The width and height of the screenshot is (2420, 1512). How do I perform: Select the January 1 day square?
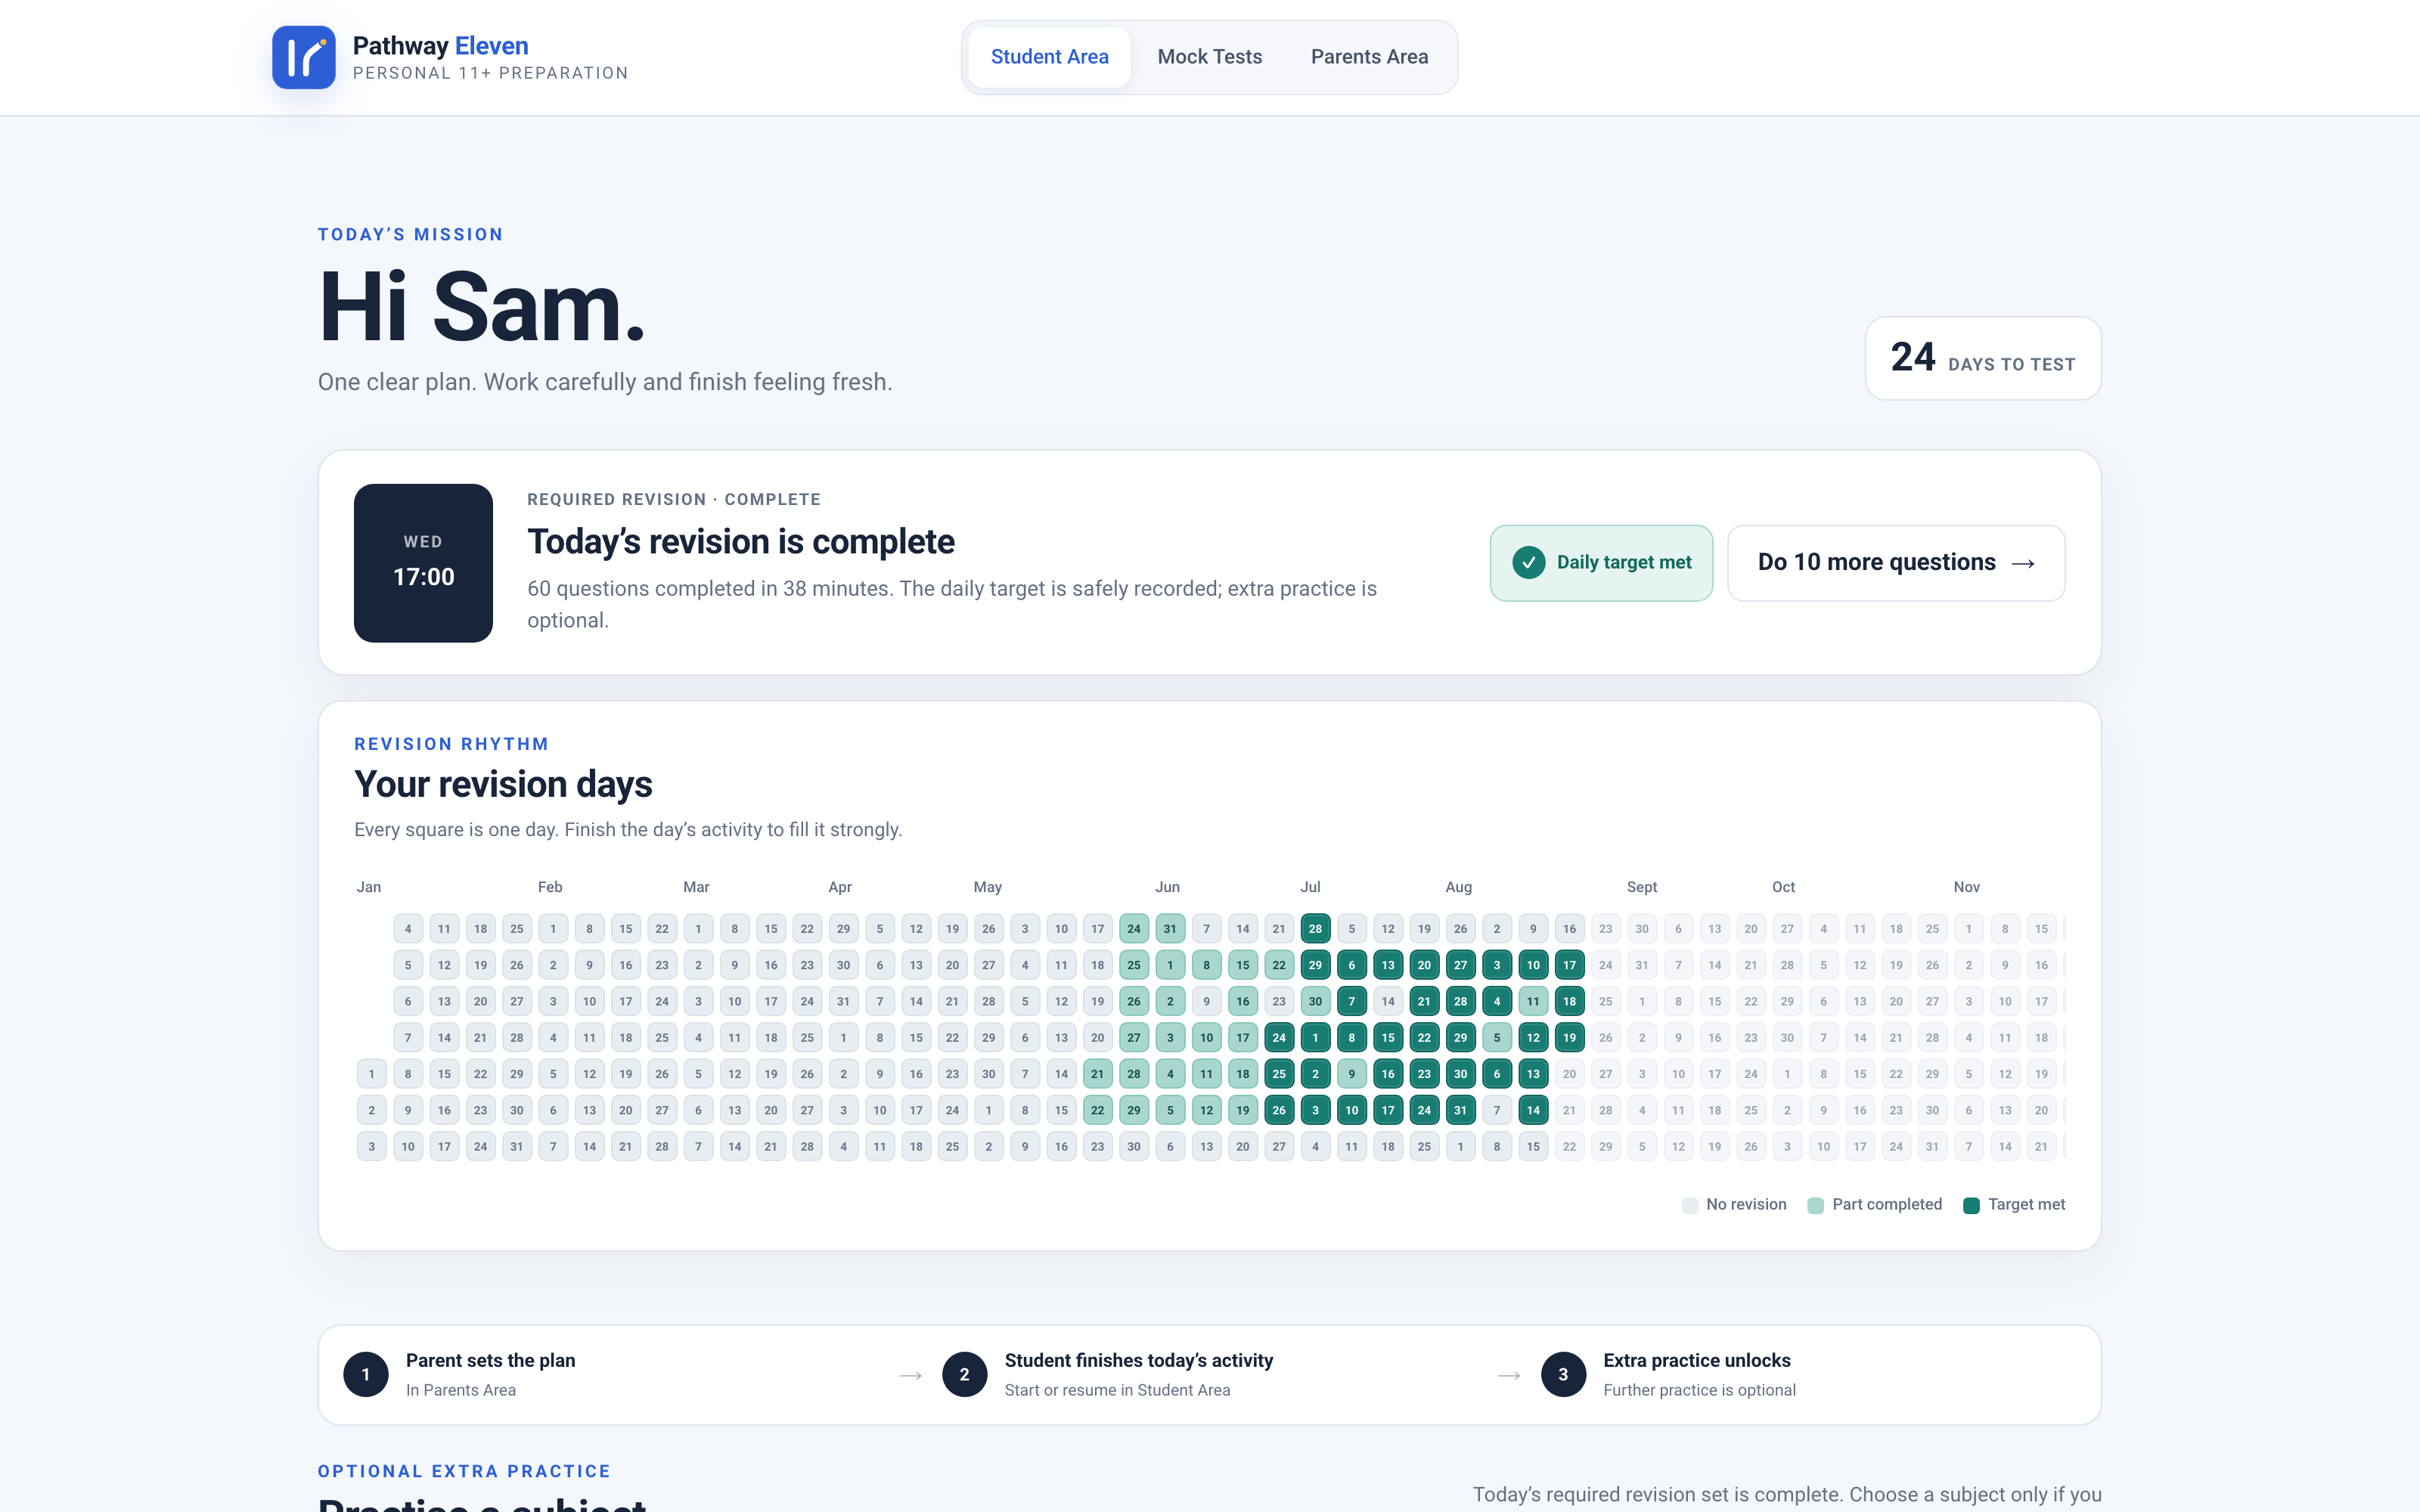click(x=371, y=1074)
